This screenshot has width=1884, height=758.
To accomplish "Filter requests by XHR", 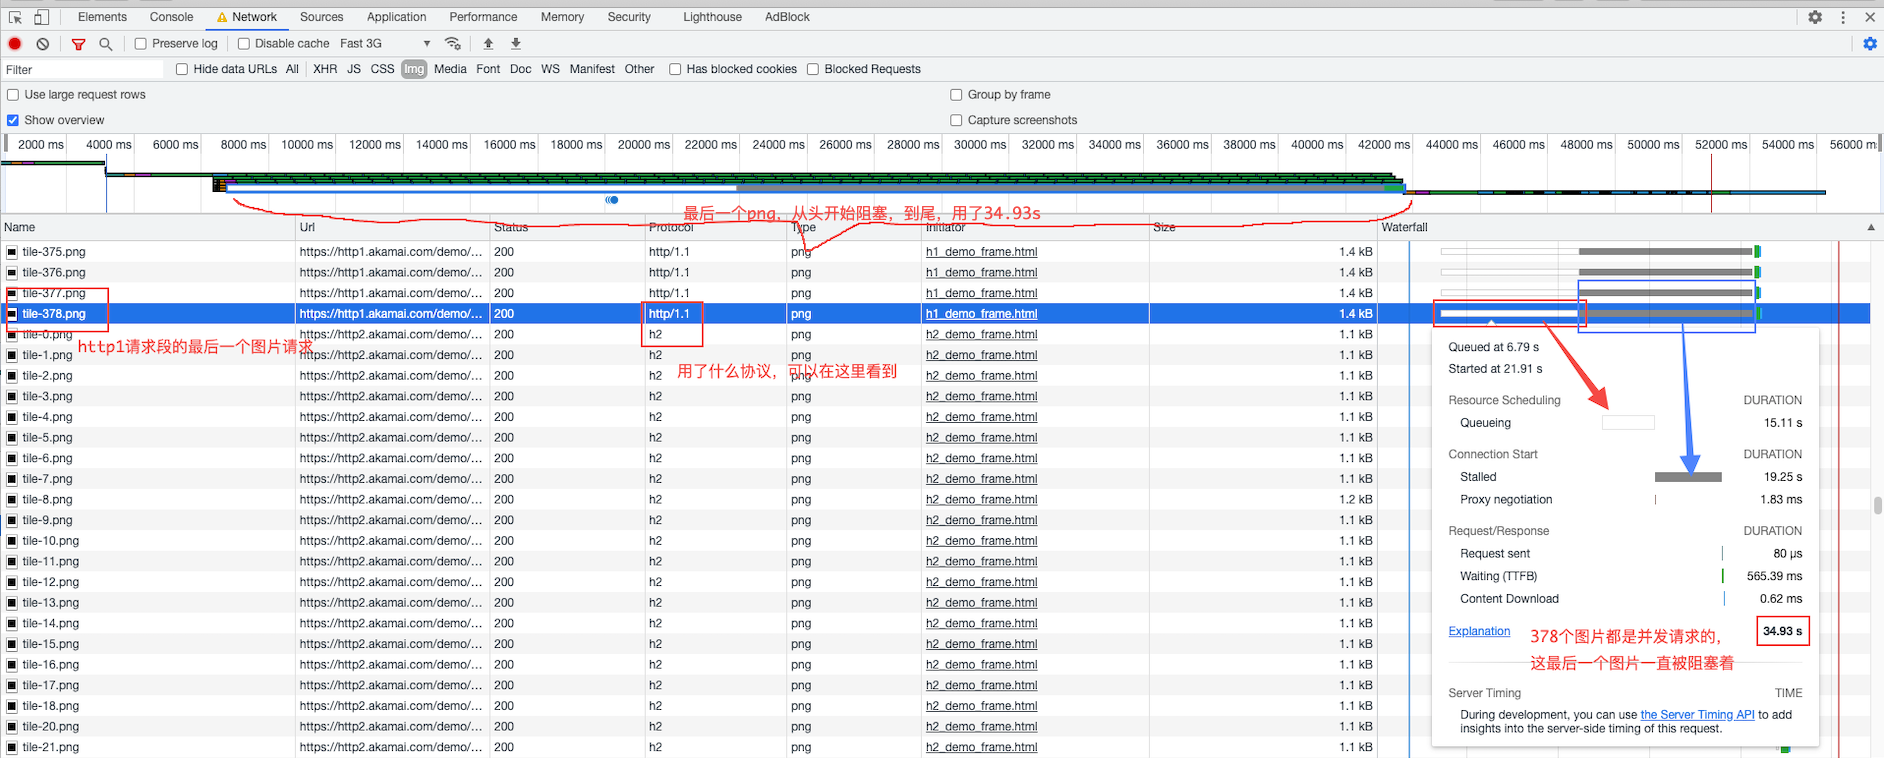I will 325,69.
